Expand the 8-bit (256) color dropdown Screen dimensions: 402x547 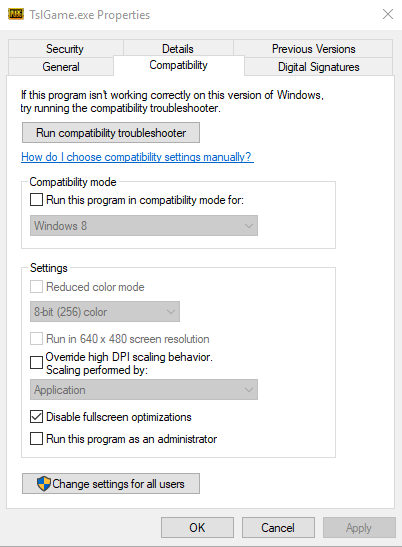105,312
